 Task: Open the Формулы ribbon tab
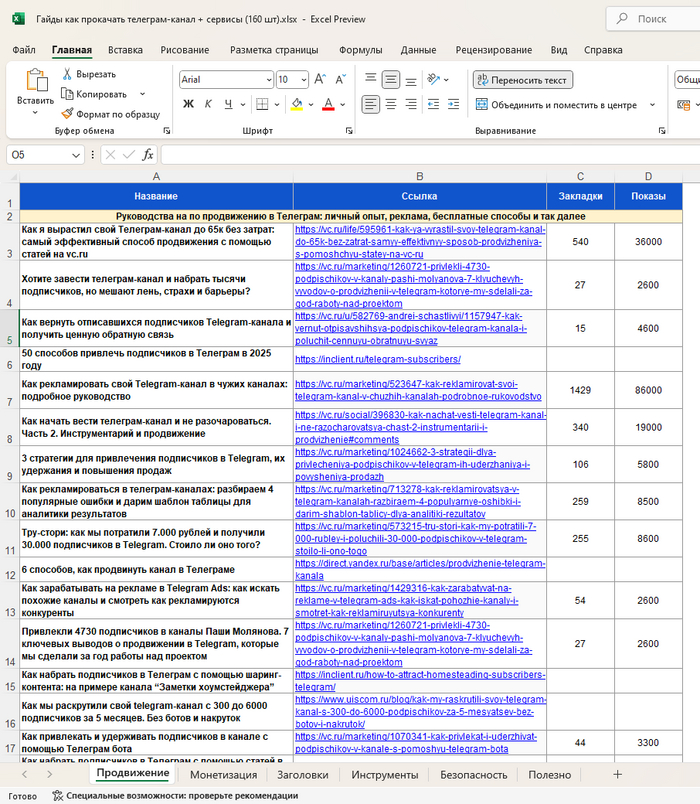tap(360, 50)
